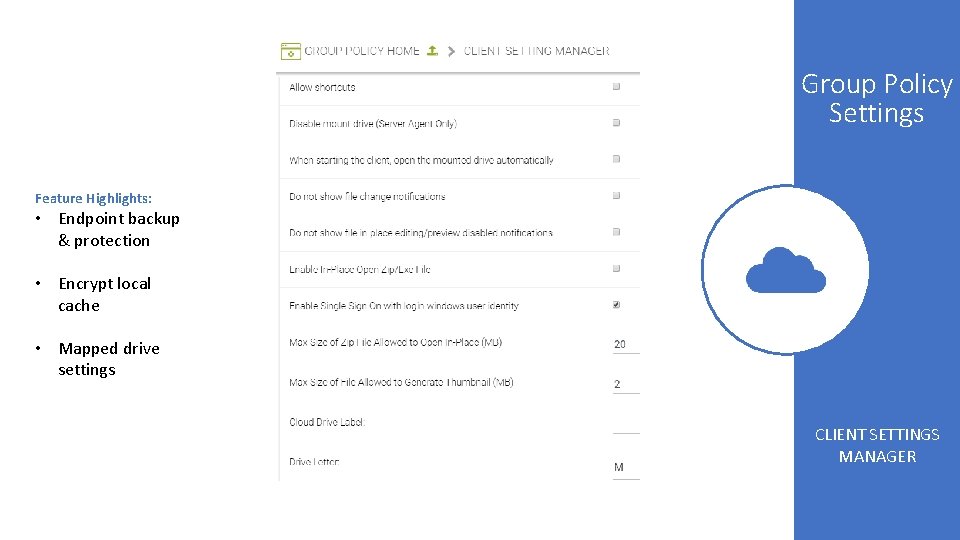This screenshot has height=540, width=960.
Task: Select the Cloud Drive Label text
Action: click(327, 422)
